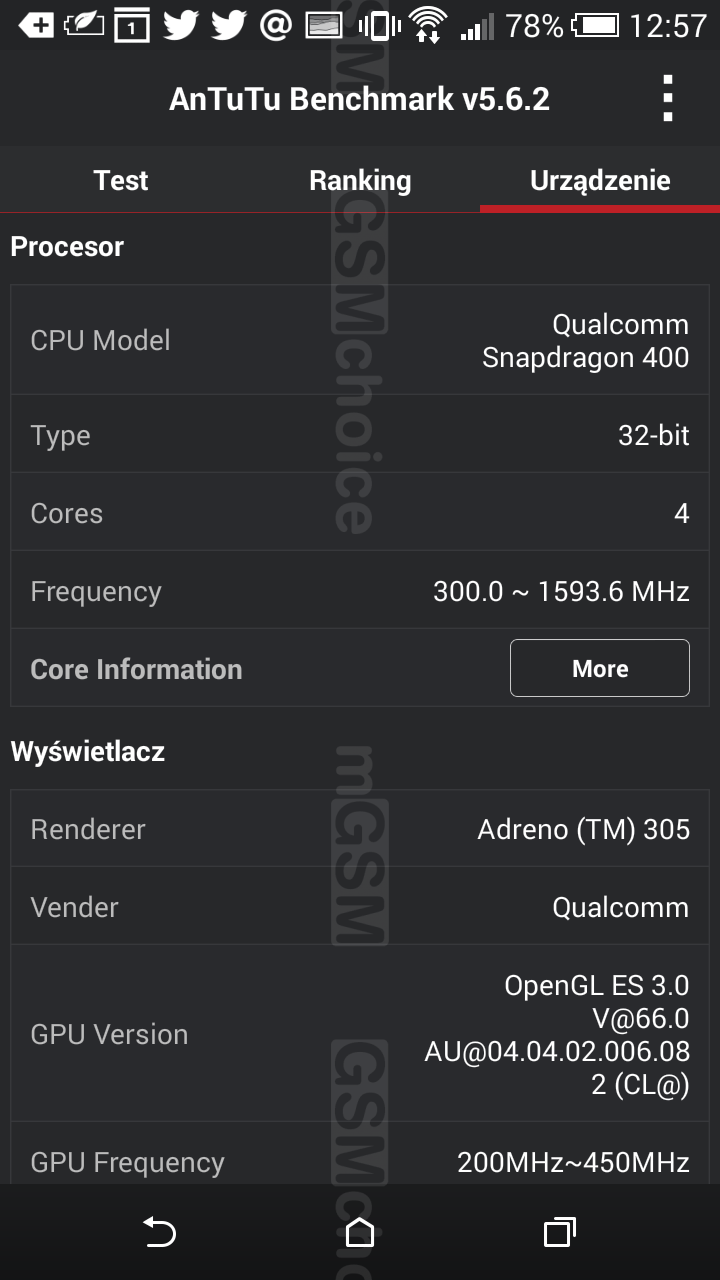Tap the GPU Frequency row
Screen dimensions: 720x1280
(360, 1160)
